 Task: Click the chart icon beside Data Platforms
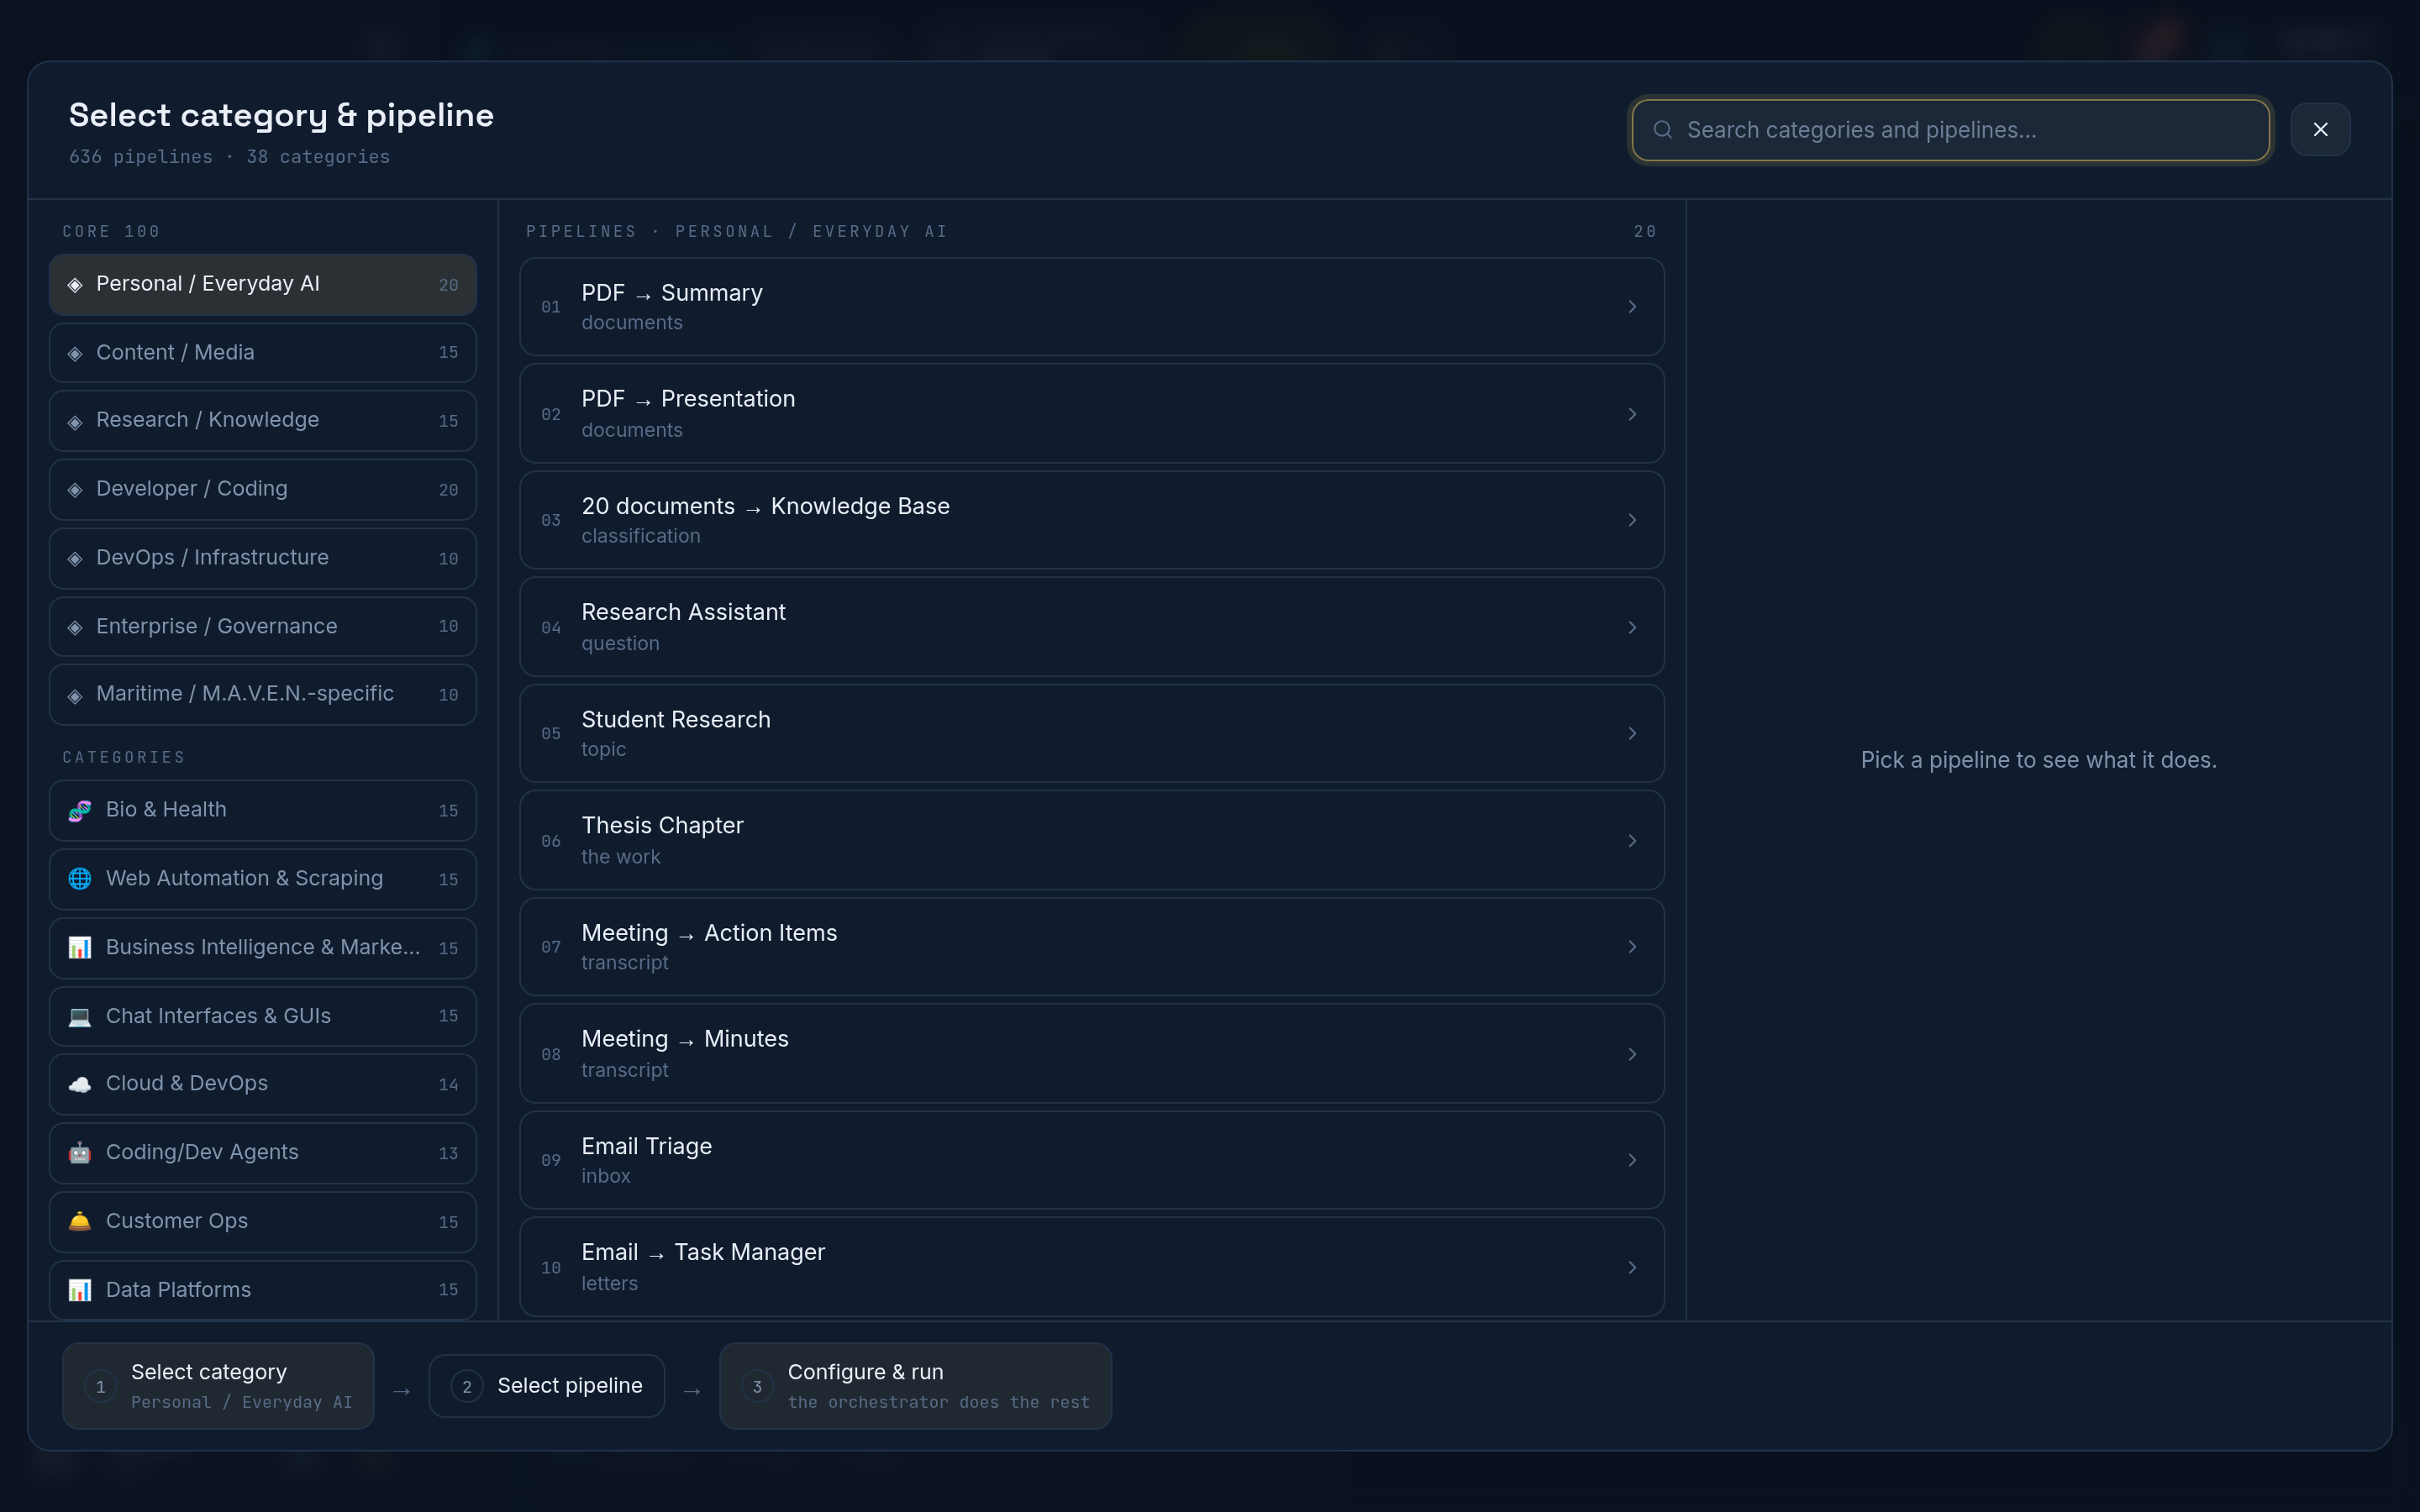coord(80,1290)
